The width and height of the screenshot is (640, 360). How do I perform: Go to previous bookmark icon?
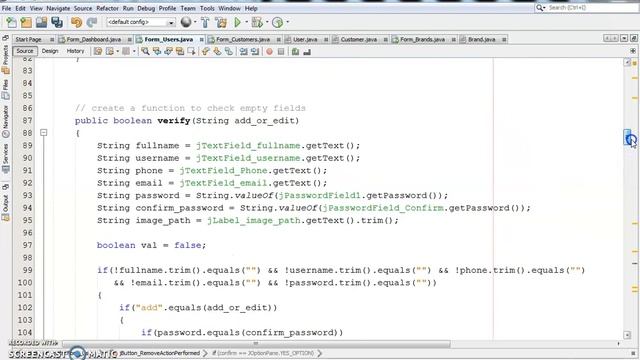205,51
